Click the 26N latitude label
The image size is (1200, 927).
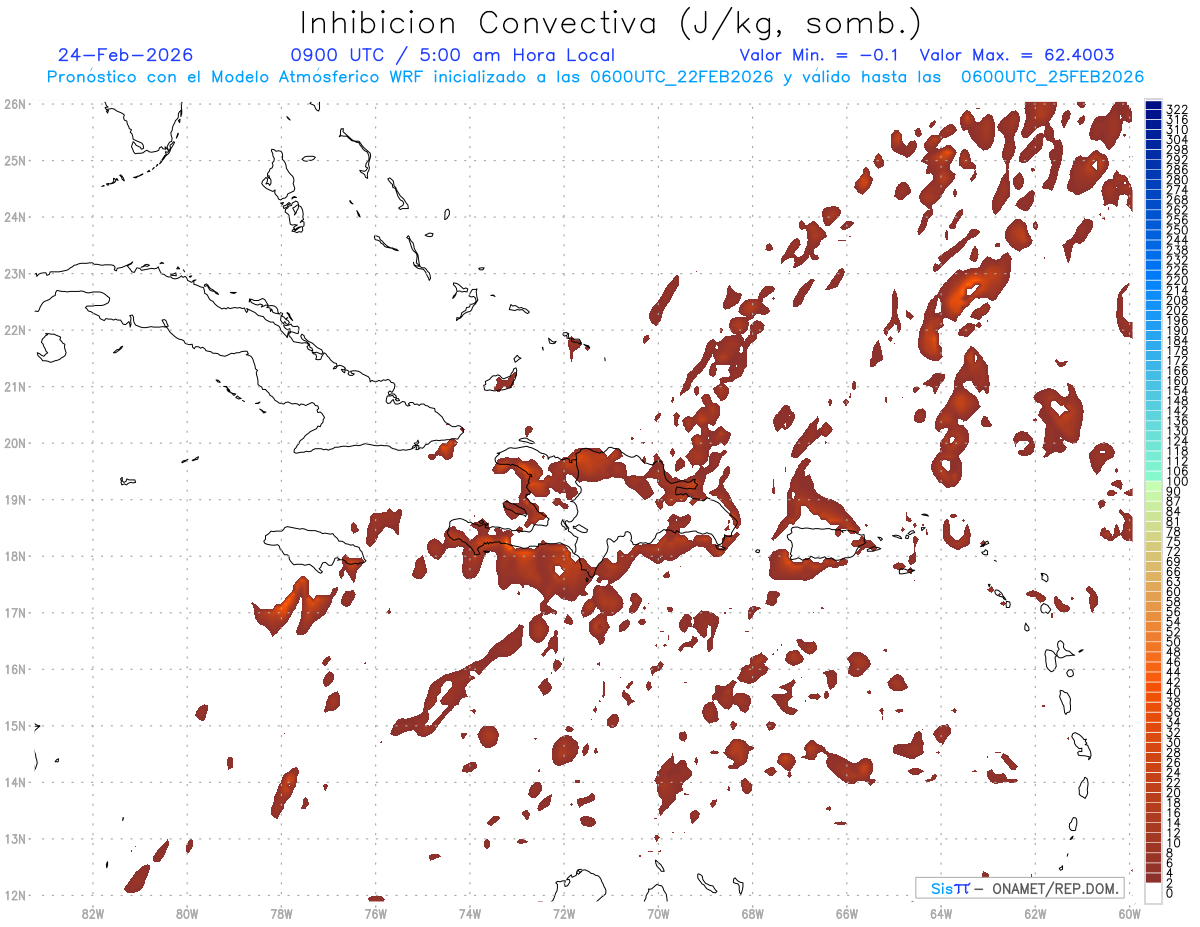coord(15,103)
